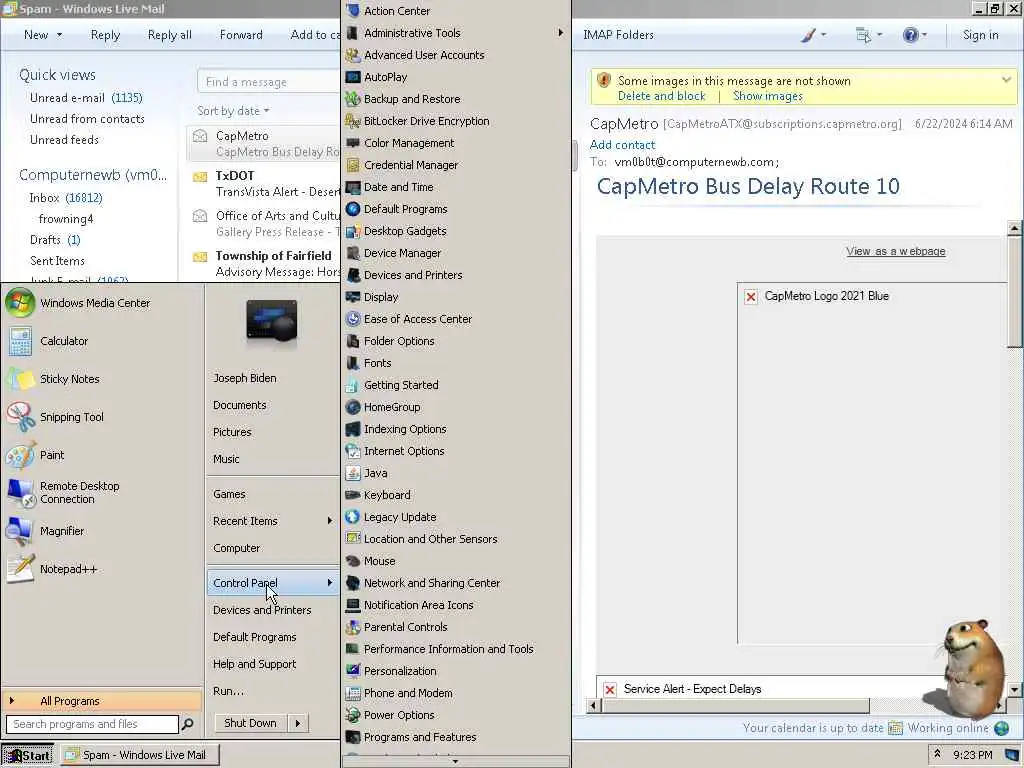
Task: Click the Shut Down button
Action: tap(251, 723)
